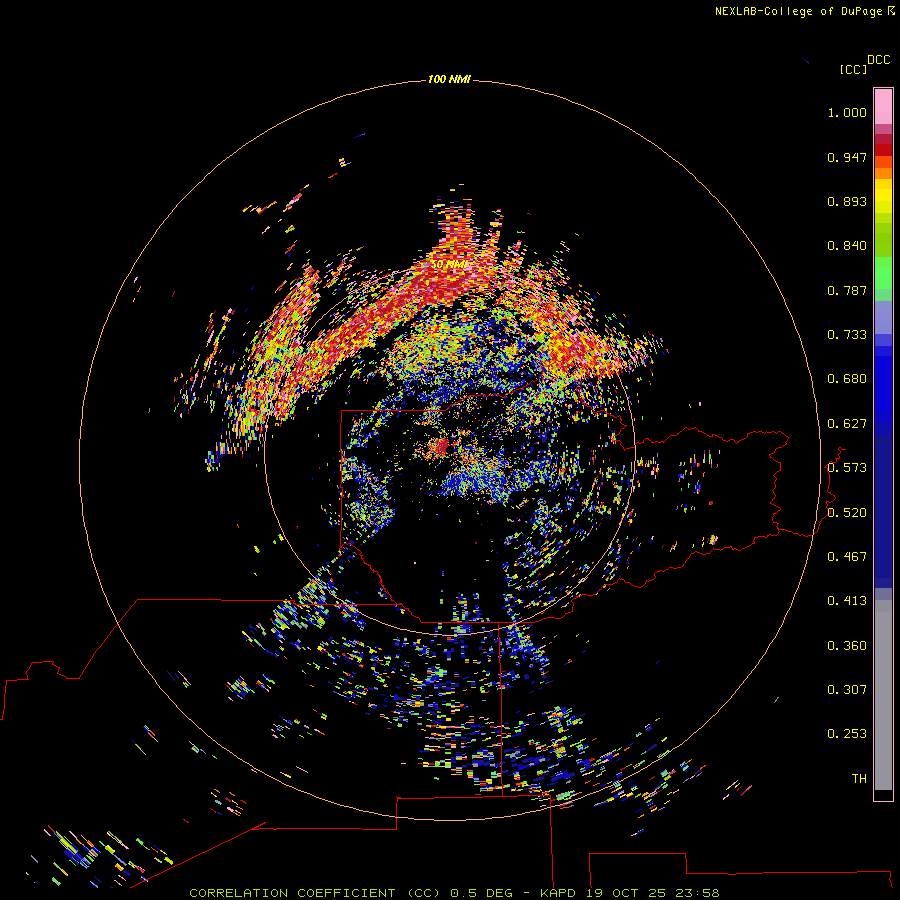Viewport: 900px width, 900px height.
Task: Click the 0.947 legend value
Action: (x=847, y=157)
